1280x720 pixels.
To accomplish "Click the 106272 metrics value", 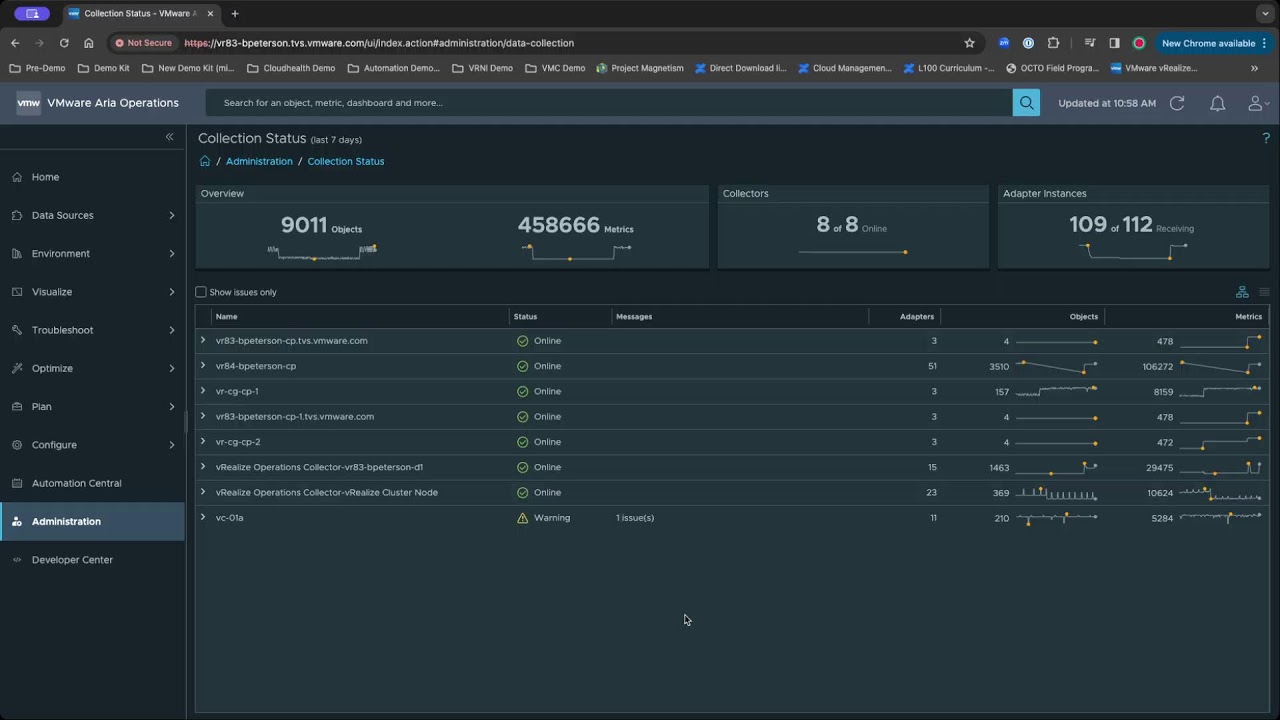I will (x=1158, y=367).
